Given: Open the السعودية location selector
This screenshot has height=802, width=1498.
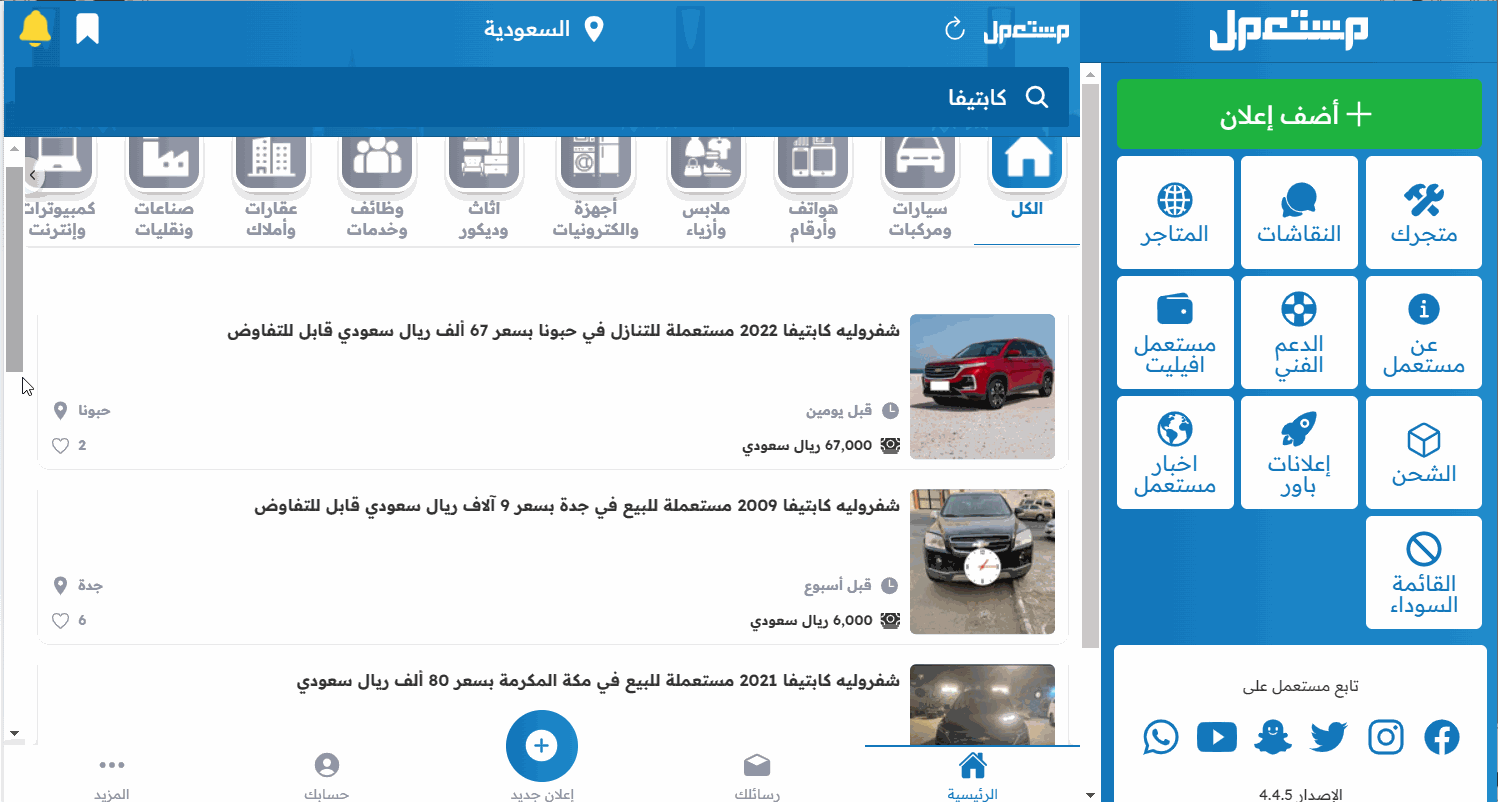Looking at the screenshot, I should tap(544, 29).
